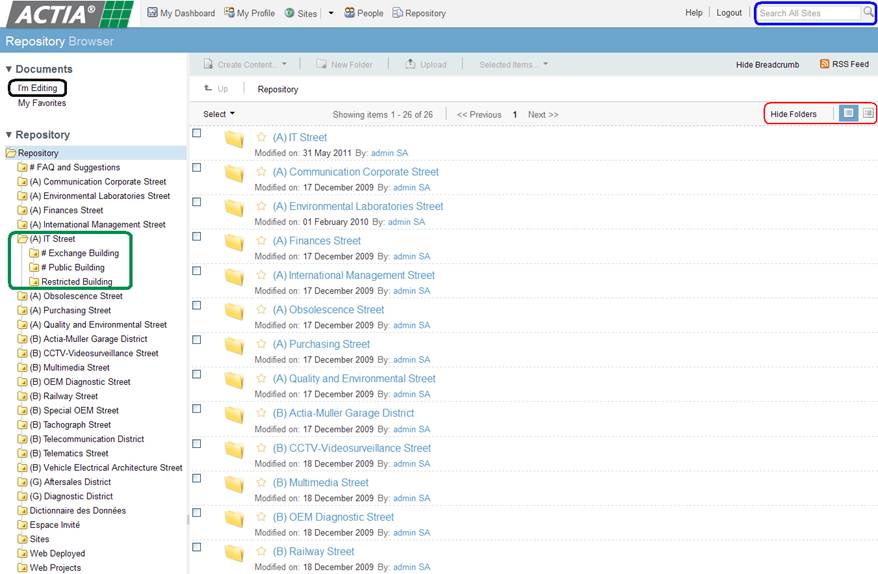This screenshot has width=878, height=574.
Task: Open the (B) Multimedia Street folder icon
Action: click(x=234, y=484)
